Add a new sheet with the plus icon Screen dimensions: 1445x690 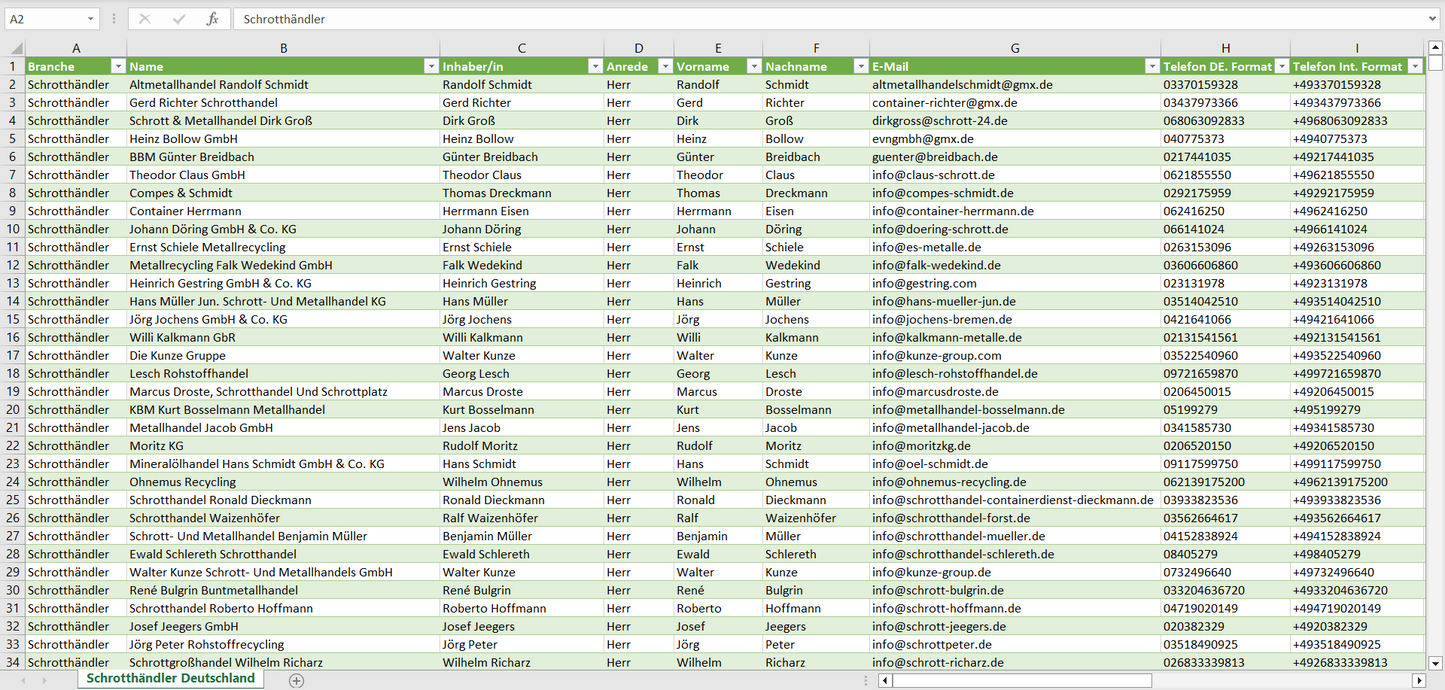(x=296, y=680)
